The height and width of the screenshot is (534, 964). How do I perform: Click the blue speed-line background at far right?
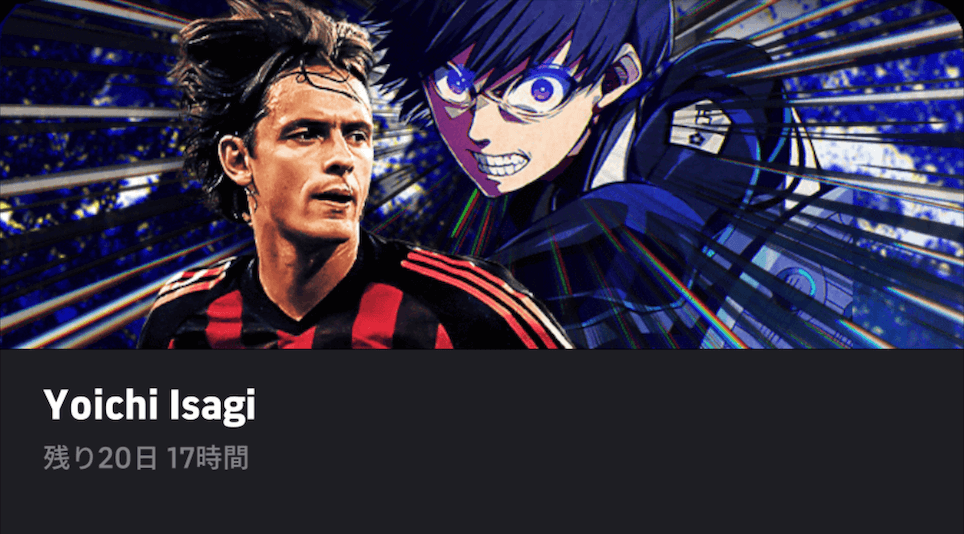(x=910, y=184)
